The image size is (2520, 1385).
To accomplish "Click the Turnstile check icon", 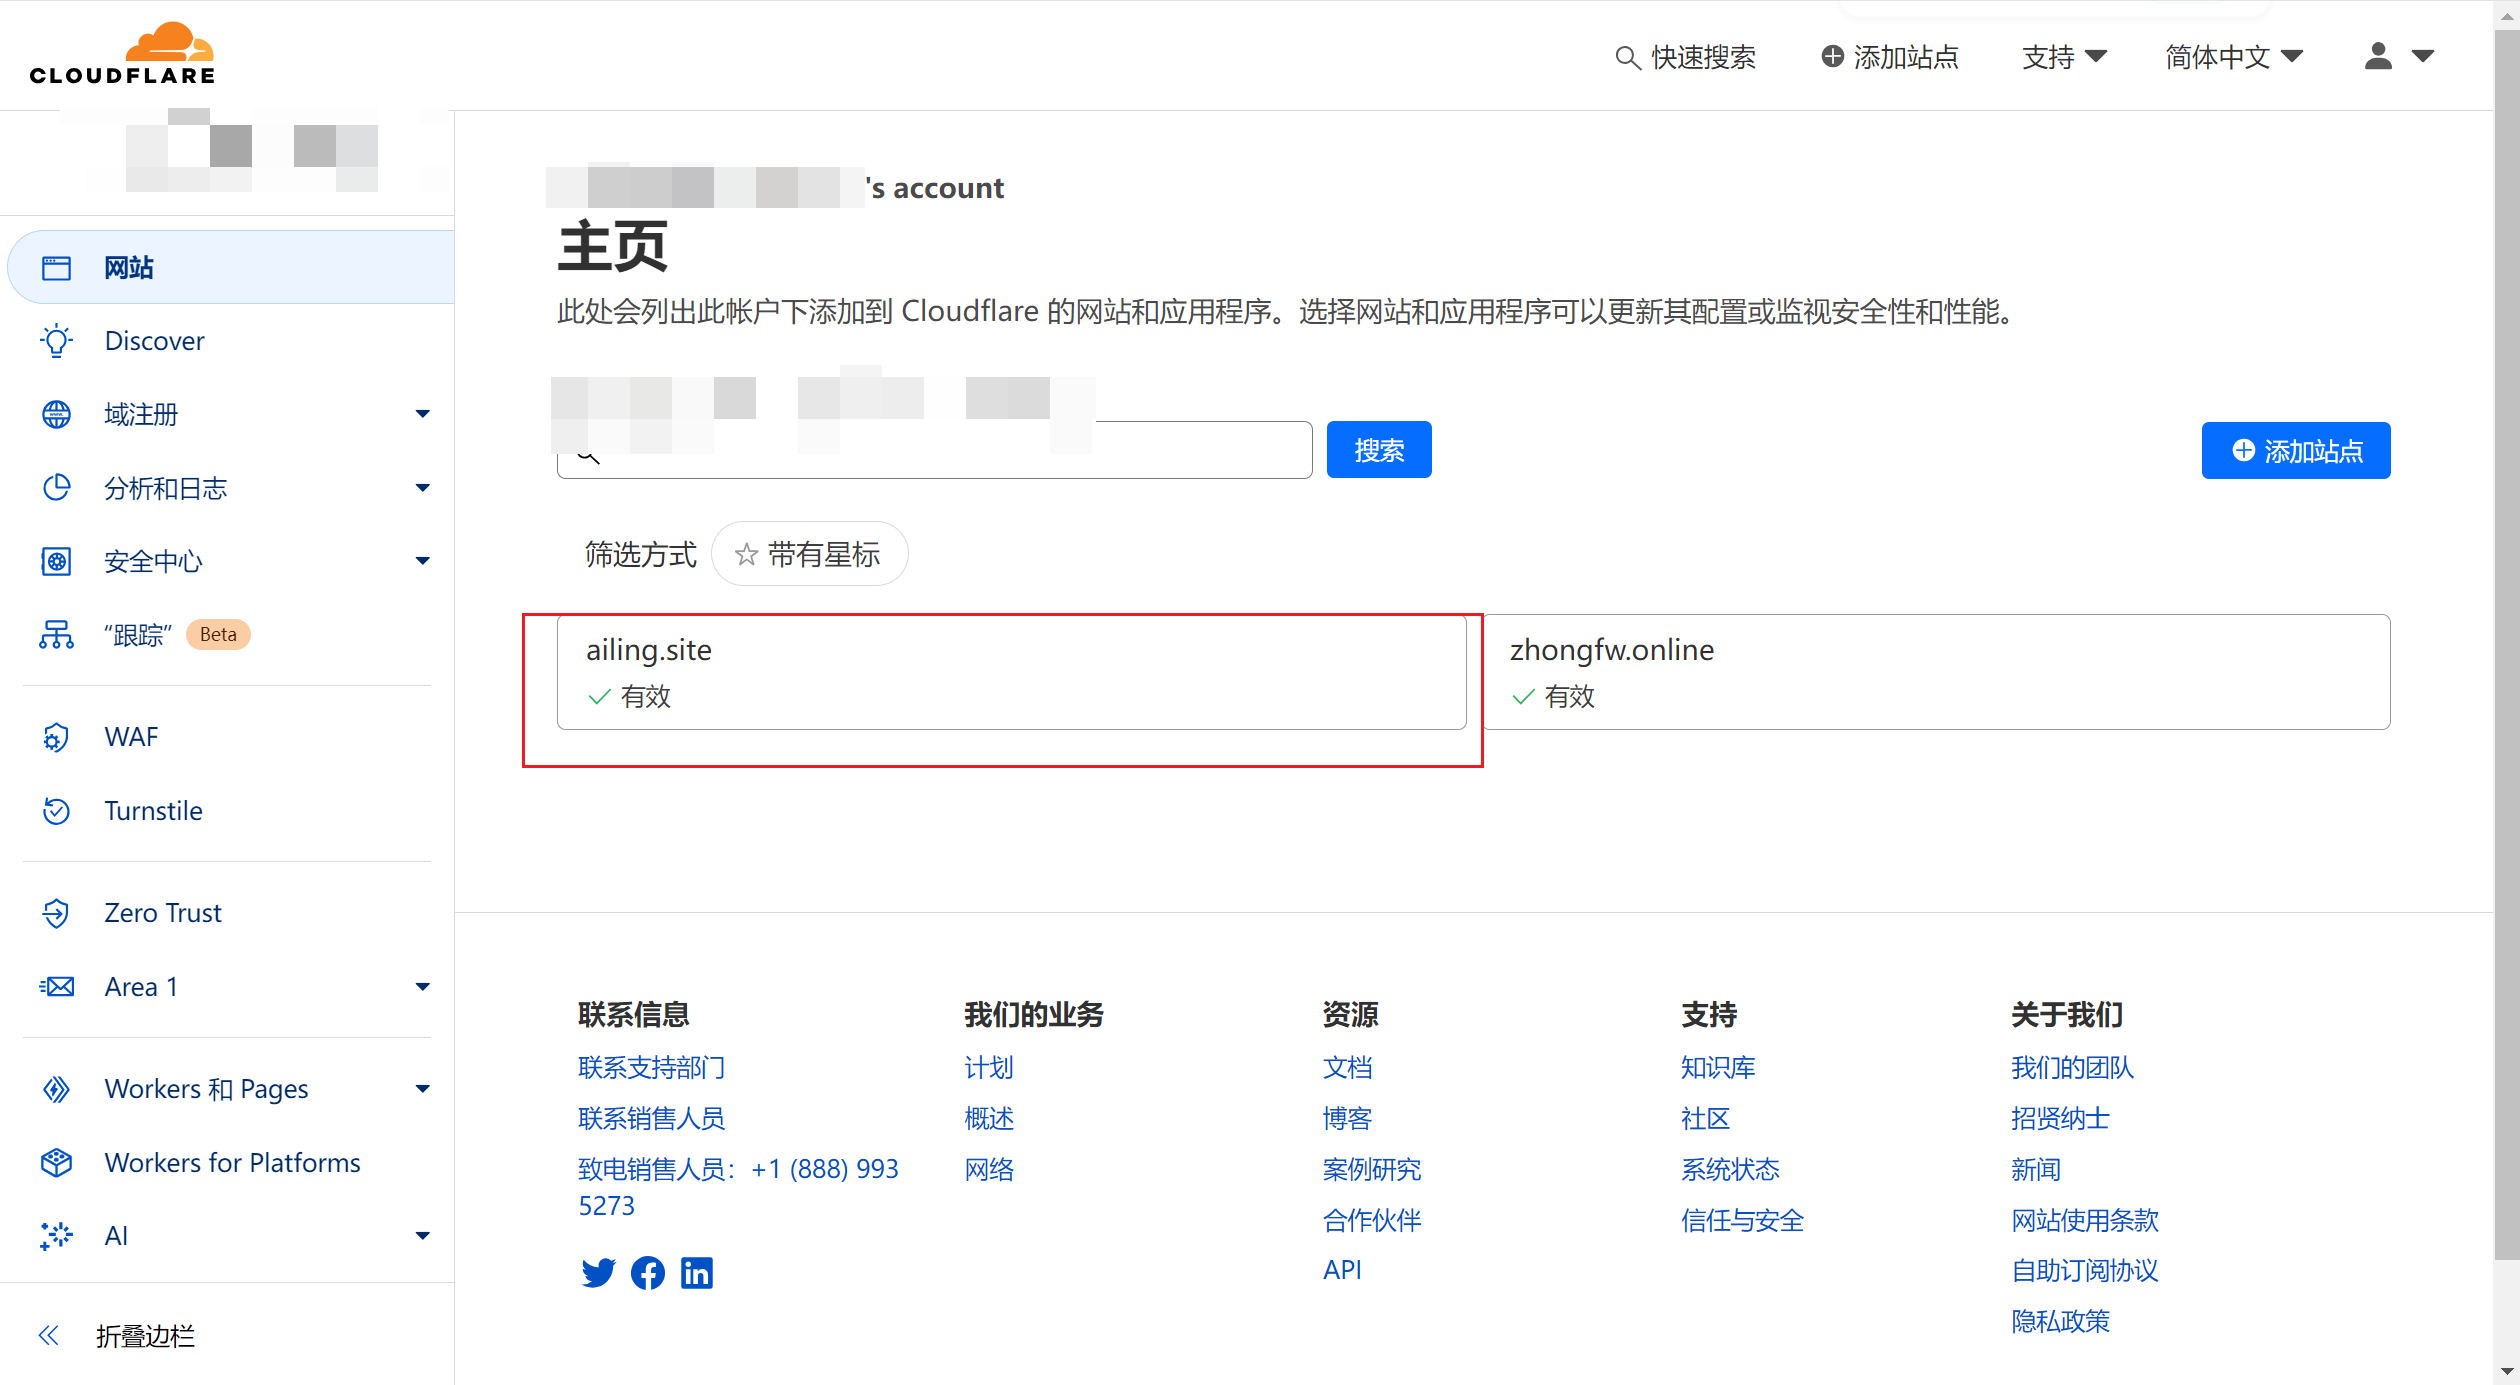I will (56, 810).
